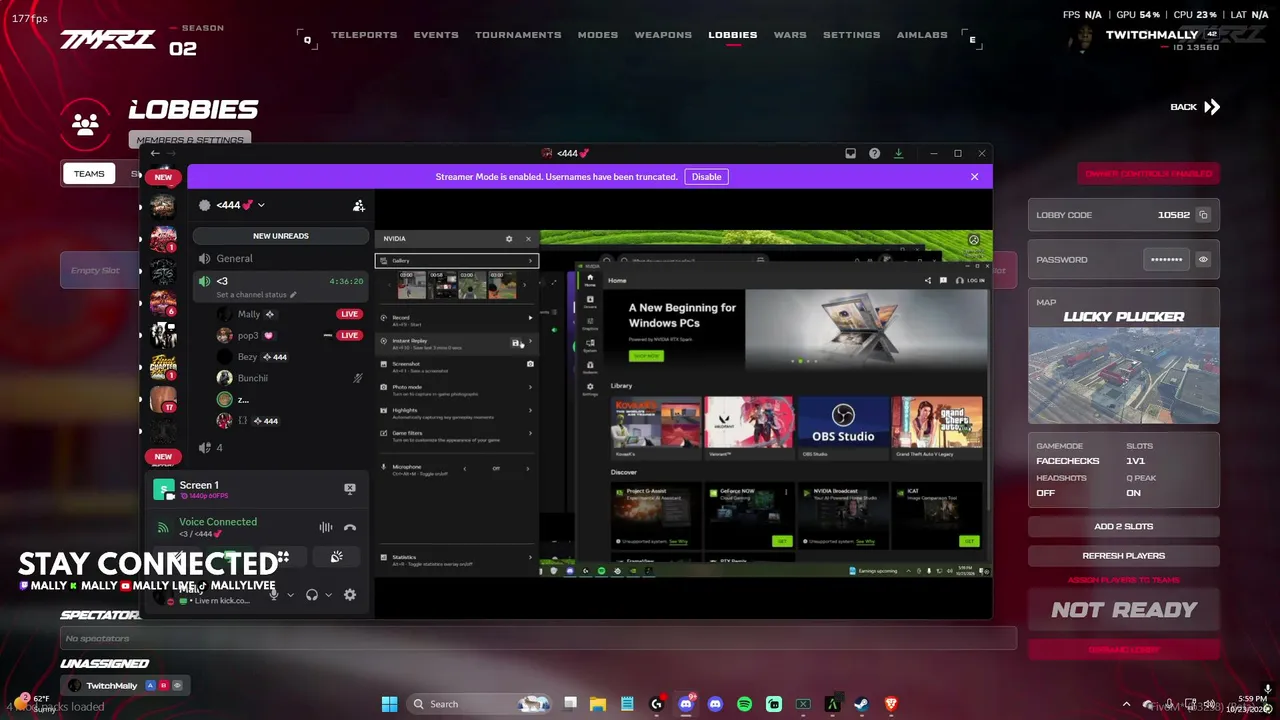Disable Streamer Mode in Discord banner
Screen dimensions: 1280x720
[706, 177]
